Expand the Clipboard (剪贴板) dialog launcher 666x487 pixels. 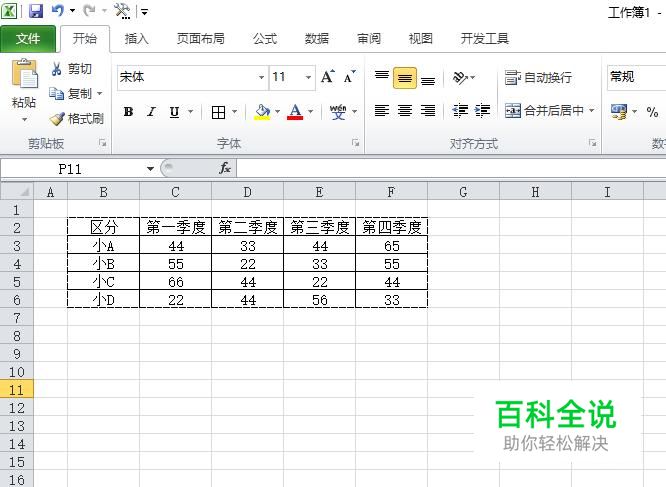[x=102, y=143]
